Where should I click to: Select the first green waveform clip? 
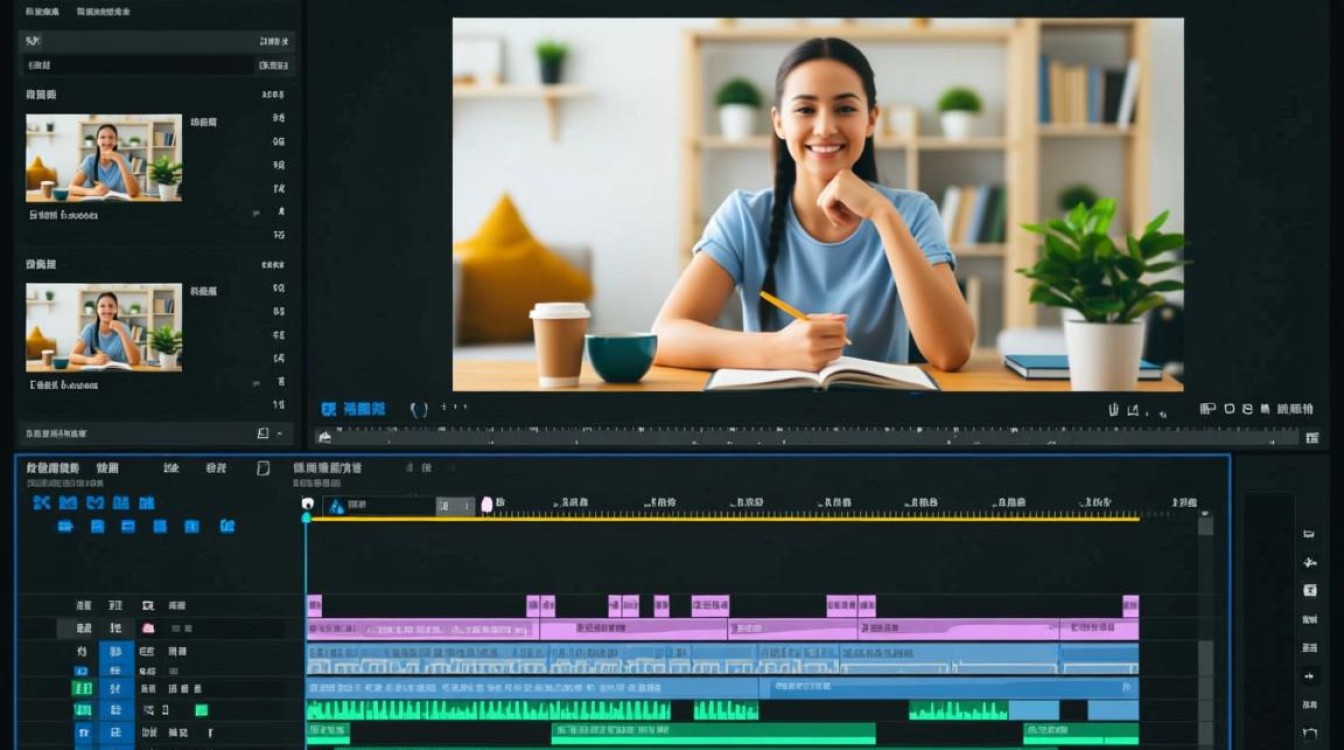click(488, 710)
